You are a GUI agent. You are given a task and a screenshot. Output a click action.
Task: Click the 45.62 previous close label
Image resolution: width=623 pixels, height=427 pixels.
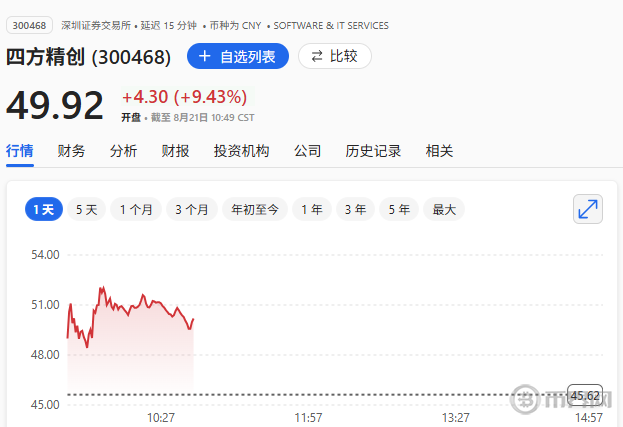585,395
